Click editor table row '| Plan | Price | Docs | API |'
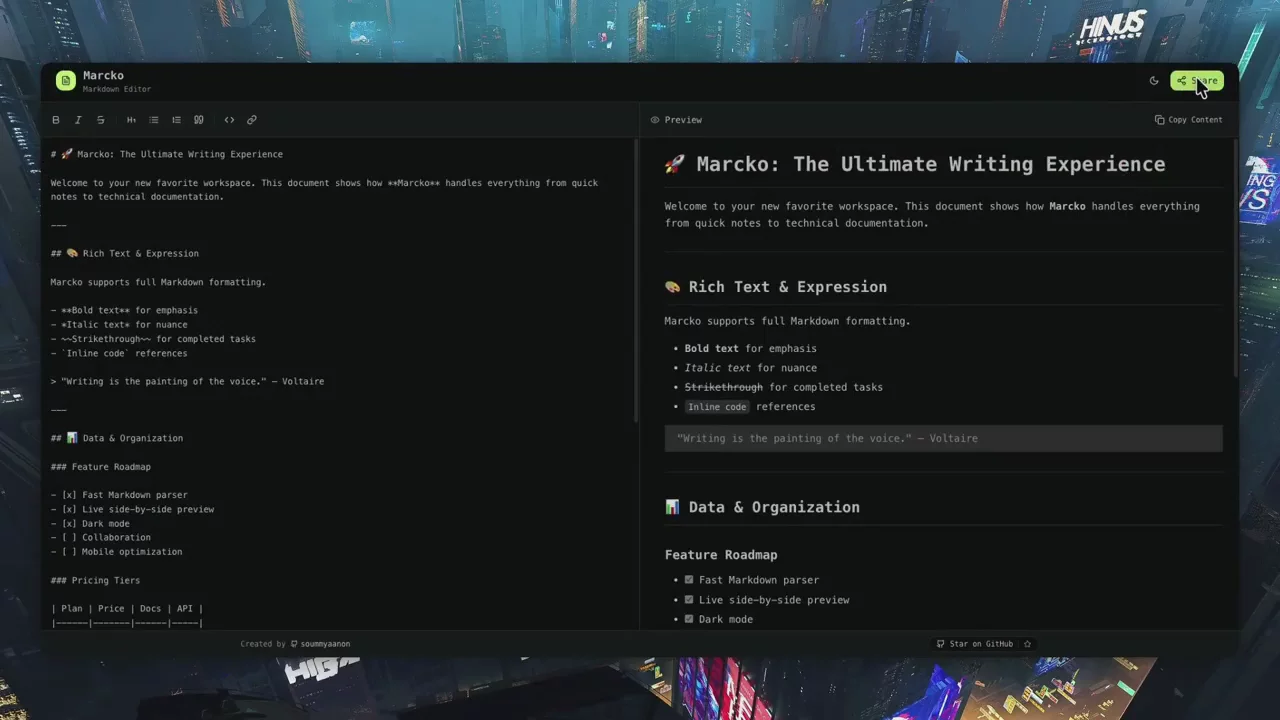1280x720 pixels. [x=127, y=609]
